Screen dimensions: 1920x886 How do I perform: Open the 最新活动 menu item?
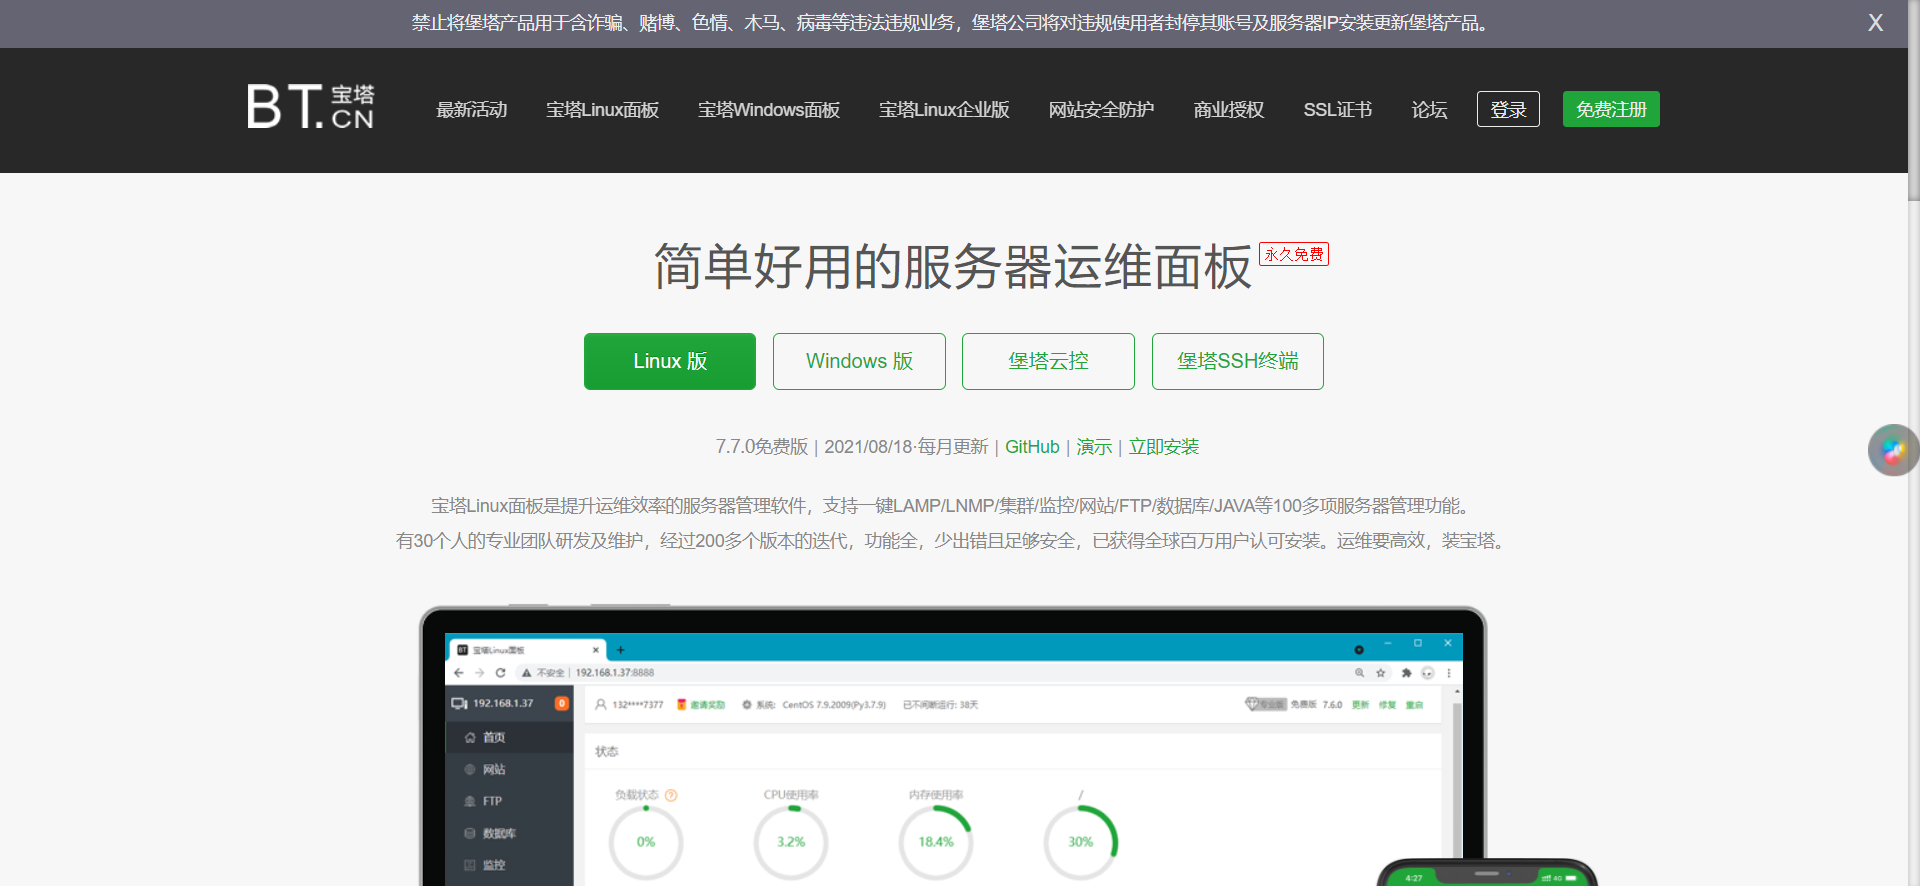coord(472,110)
